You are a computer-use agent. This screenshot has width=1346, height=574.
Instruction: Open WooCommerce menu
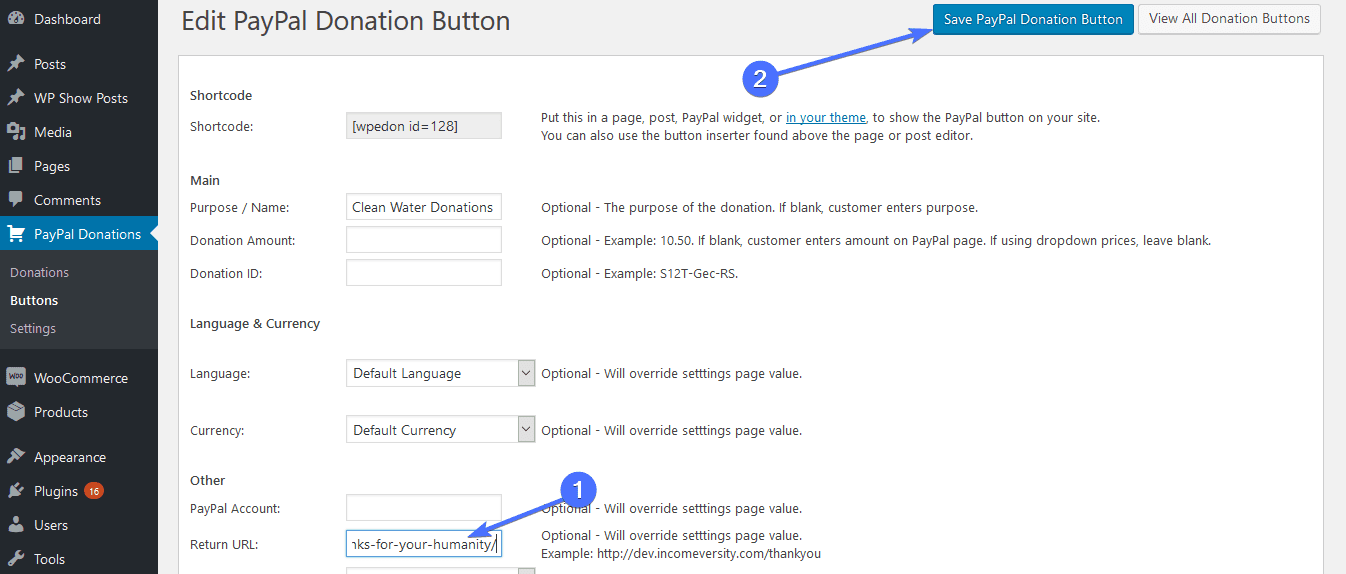[x=79, y=378]
